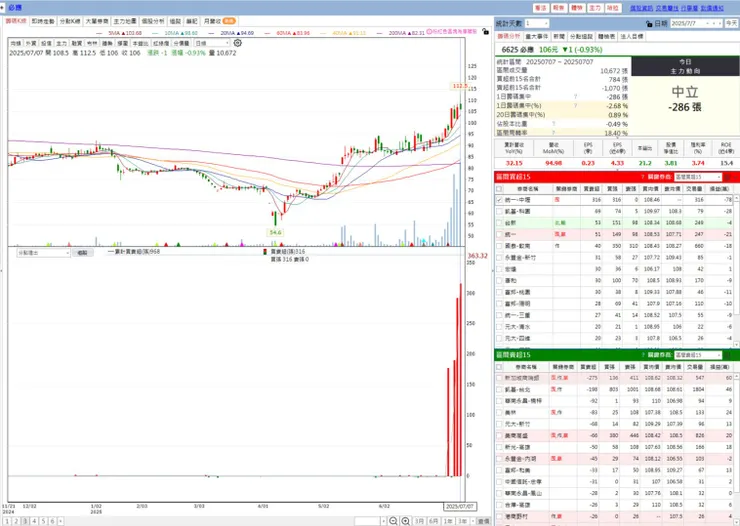This screenshot has height=526, width=740.
Task: Click the down arrow on sellers table scrollbar
Action: (736, 522)
